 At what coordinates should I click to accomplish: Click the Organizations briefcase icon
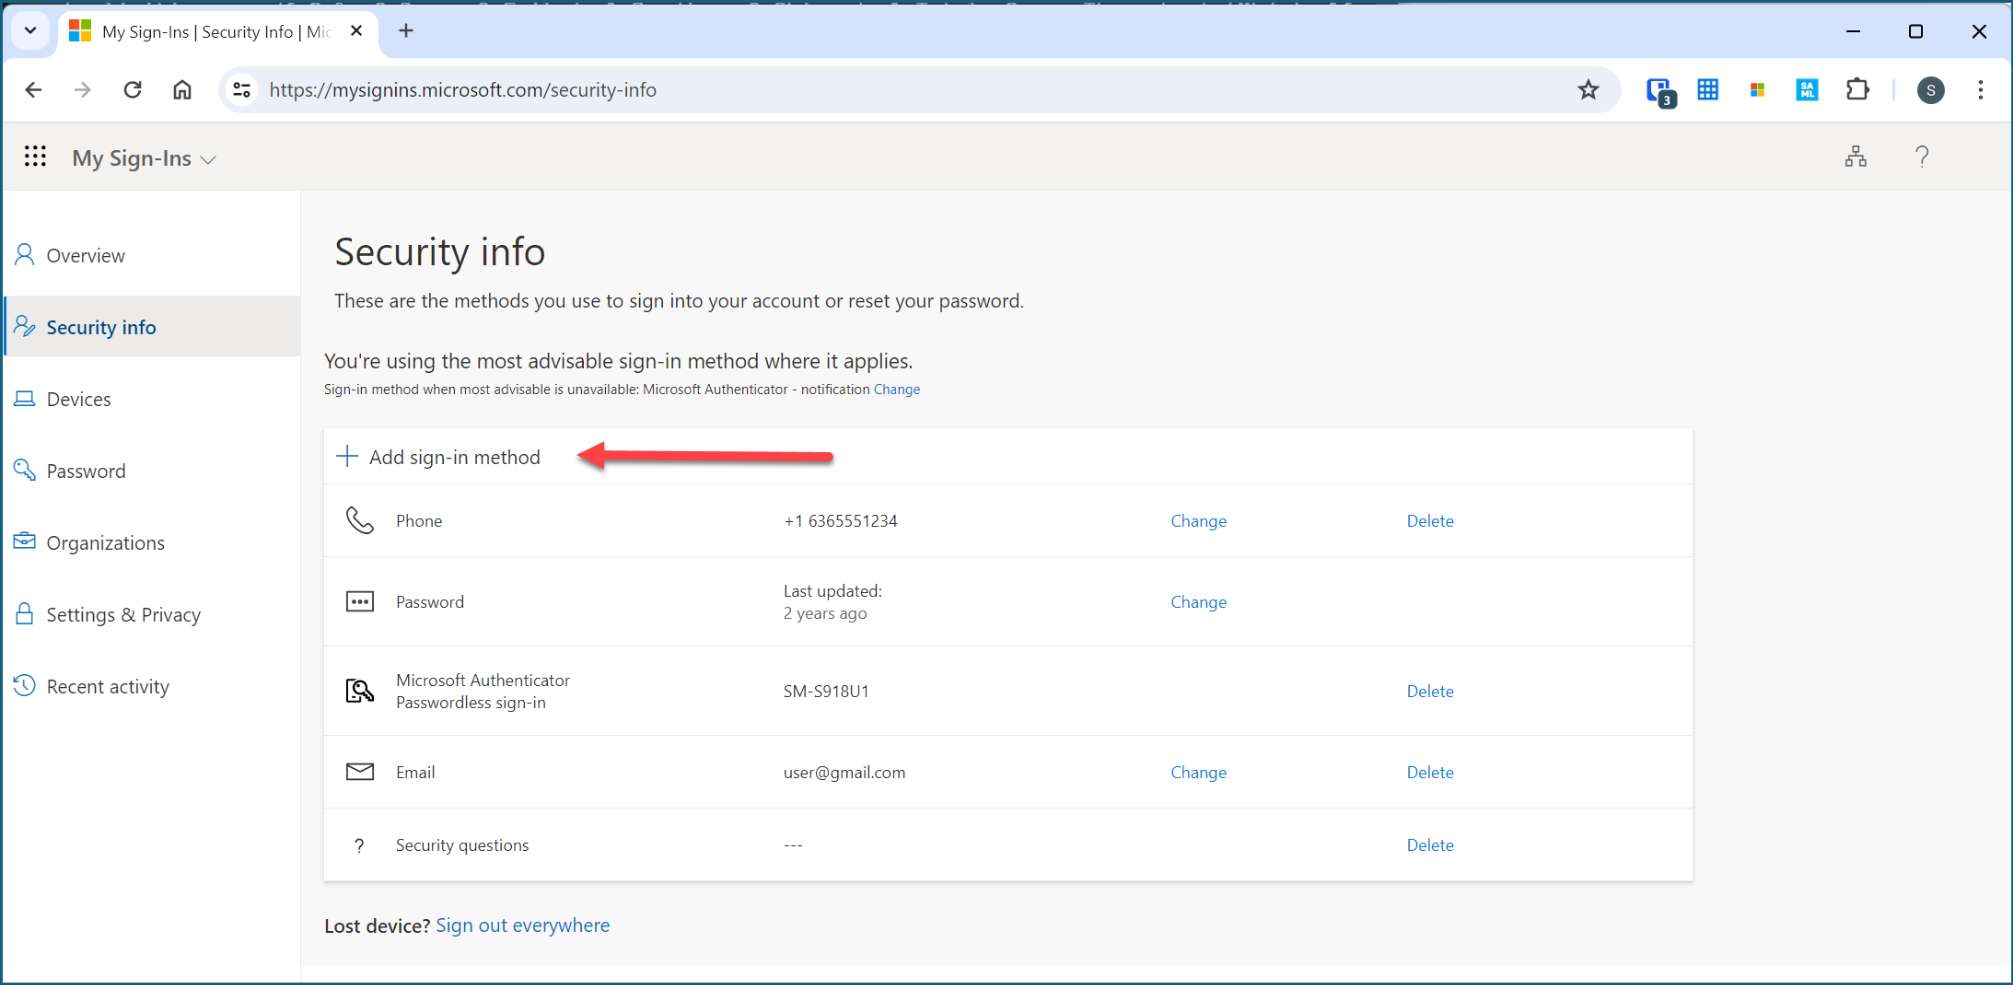tap(25, 541)
